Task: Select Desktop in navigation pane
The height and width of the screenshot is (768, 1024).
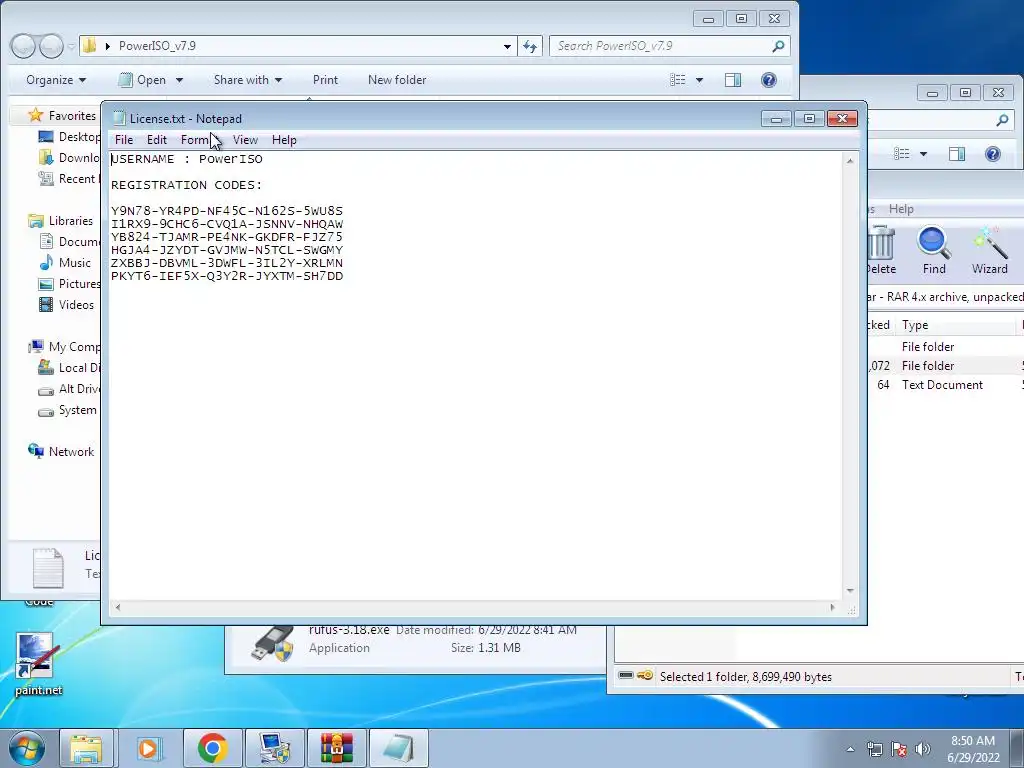Action: coord(70,136)
